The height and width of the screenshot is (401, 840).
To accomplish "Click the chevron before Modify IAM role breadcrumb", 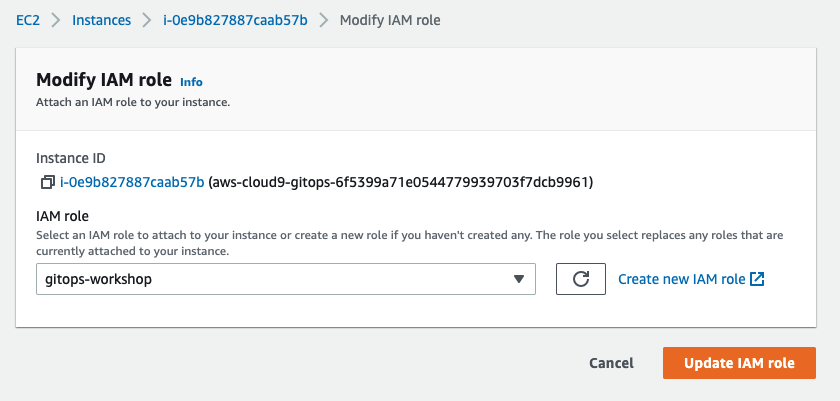I will [324, 20].
